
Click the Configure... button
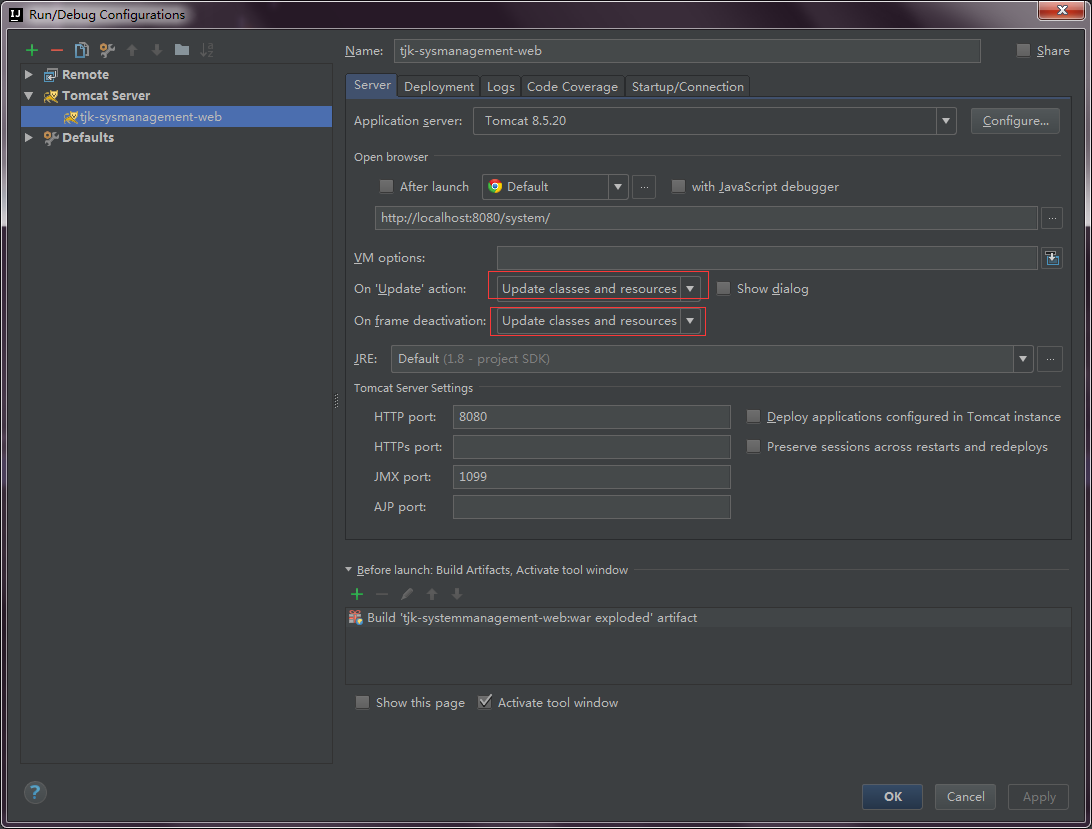tap(1015, 121)
